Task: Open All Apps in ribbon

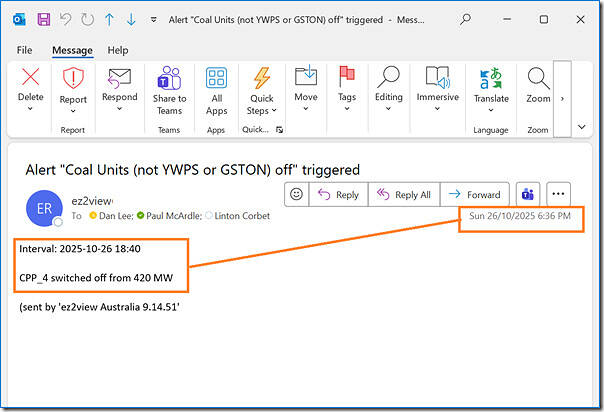Action: click(217, 90)
